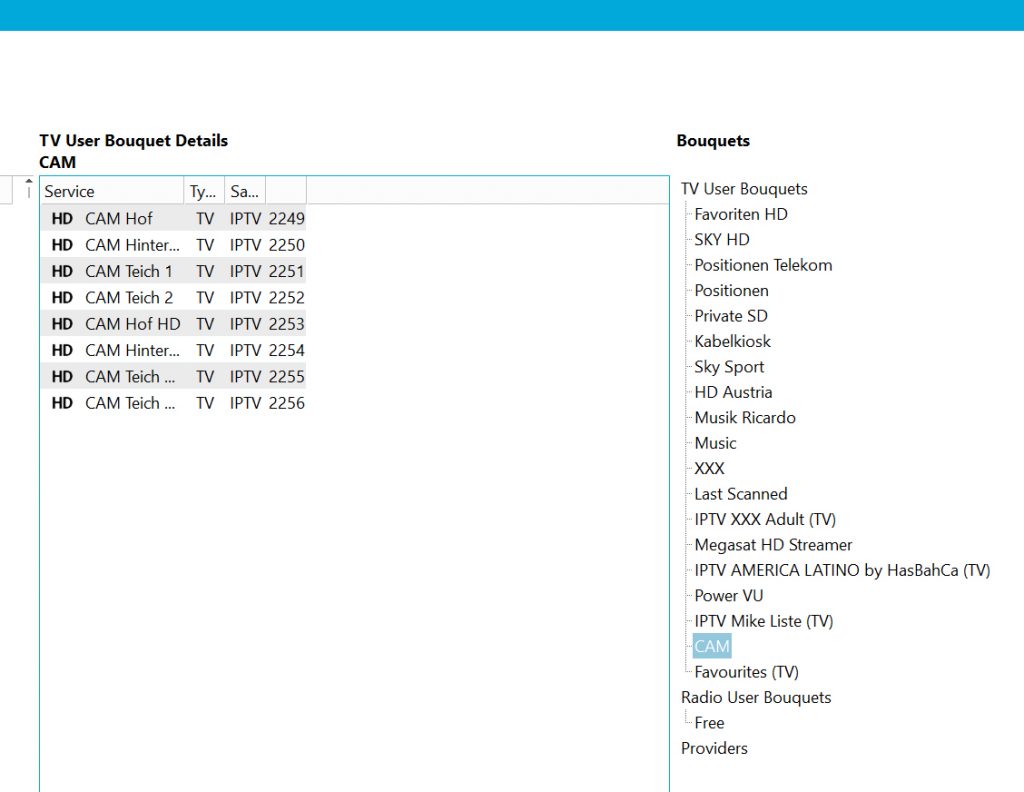This screenshot has height=792, width=1024.
Task: Open the Kabelkiosk bouquet
Action: click(x=732, y=341)
